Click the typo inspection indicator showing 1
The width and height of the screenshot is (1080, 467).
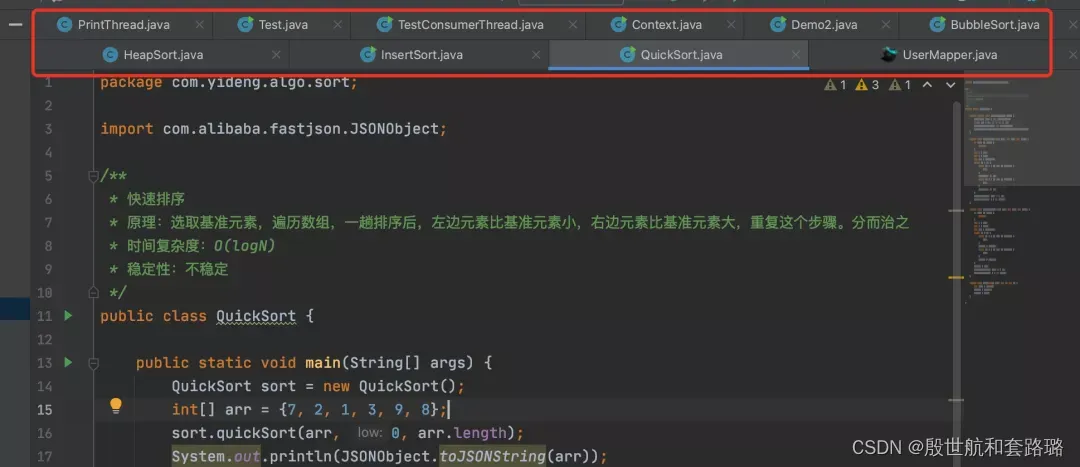click(x=900, y=85)
